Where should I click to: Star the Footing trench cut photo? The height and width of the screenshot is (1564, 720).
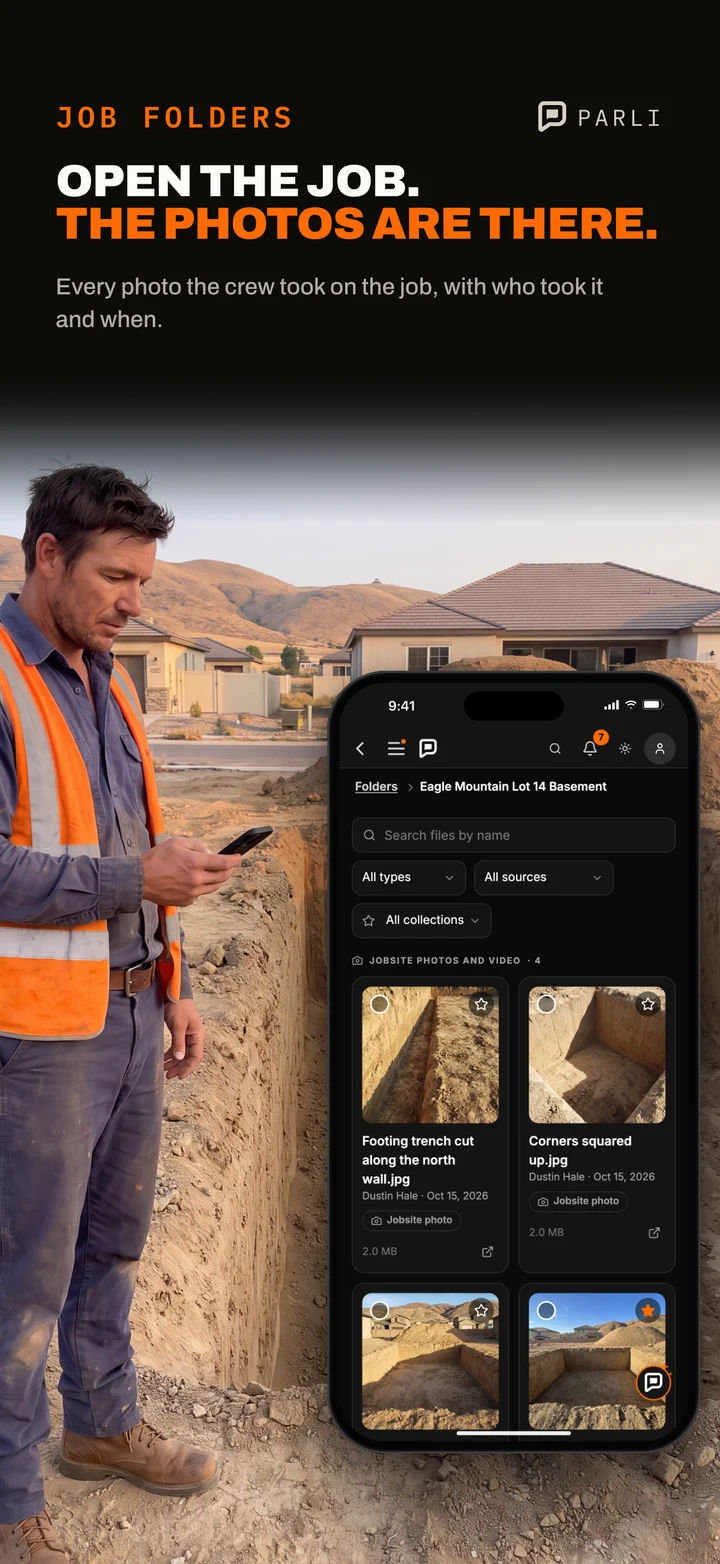[x=481, y=1004]
